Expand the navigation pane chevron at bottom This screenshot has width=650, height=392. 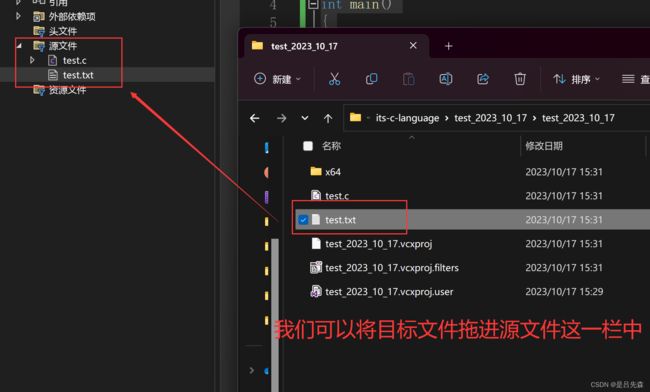(x=251, y=370)
